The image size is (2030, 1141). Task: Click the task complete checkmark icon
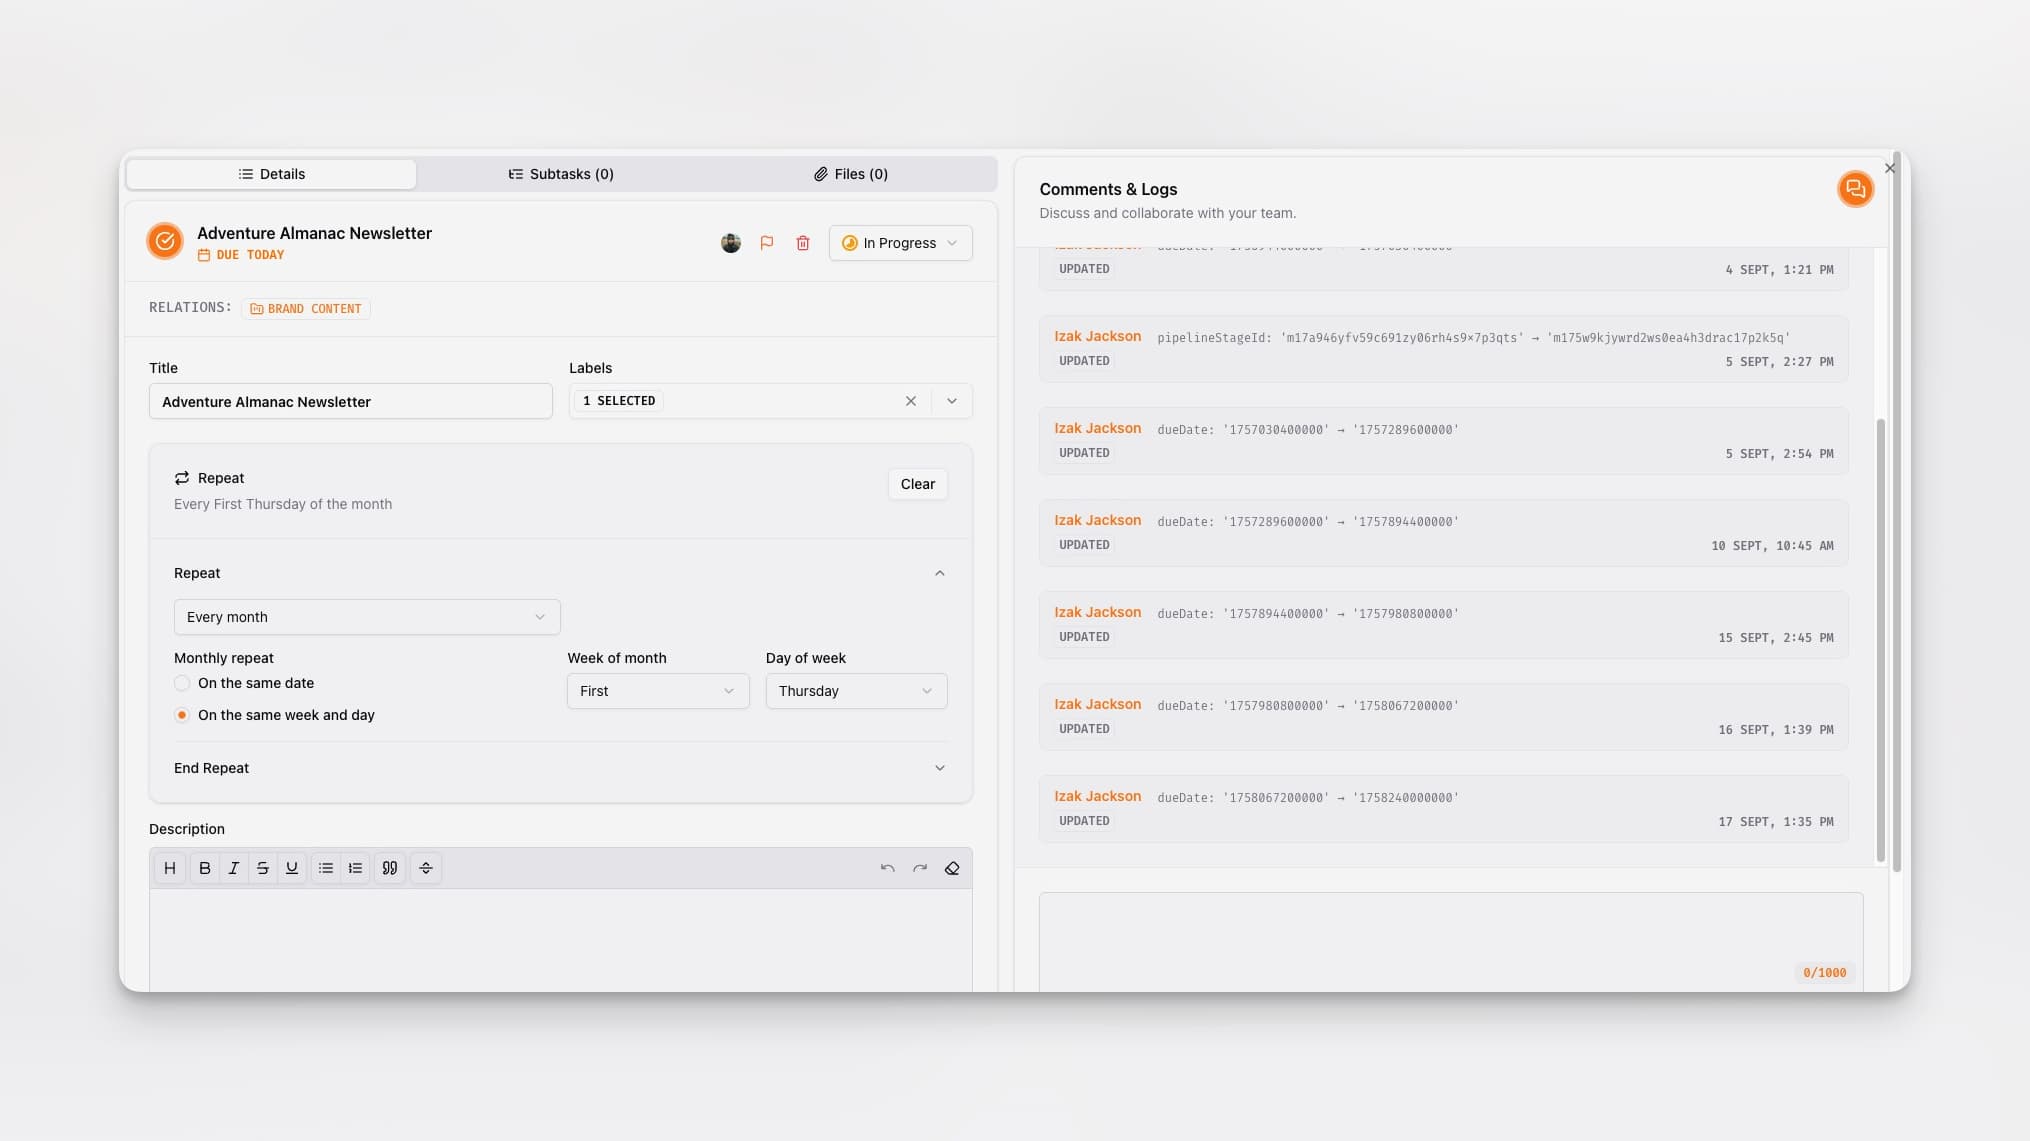click(165, 241)
